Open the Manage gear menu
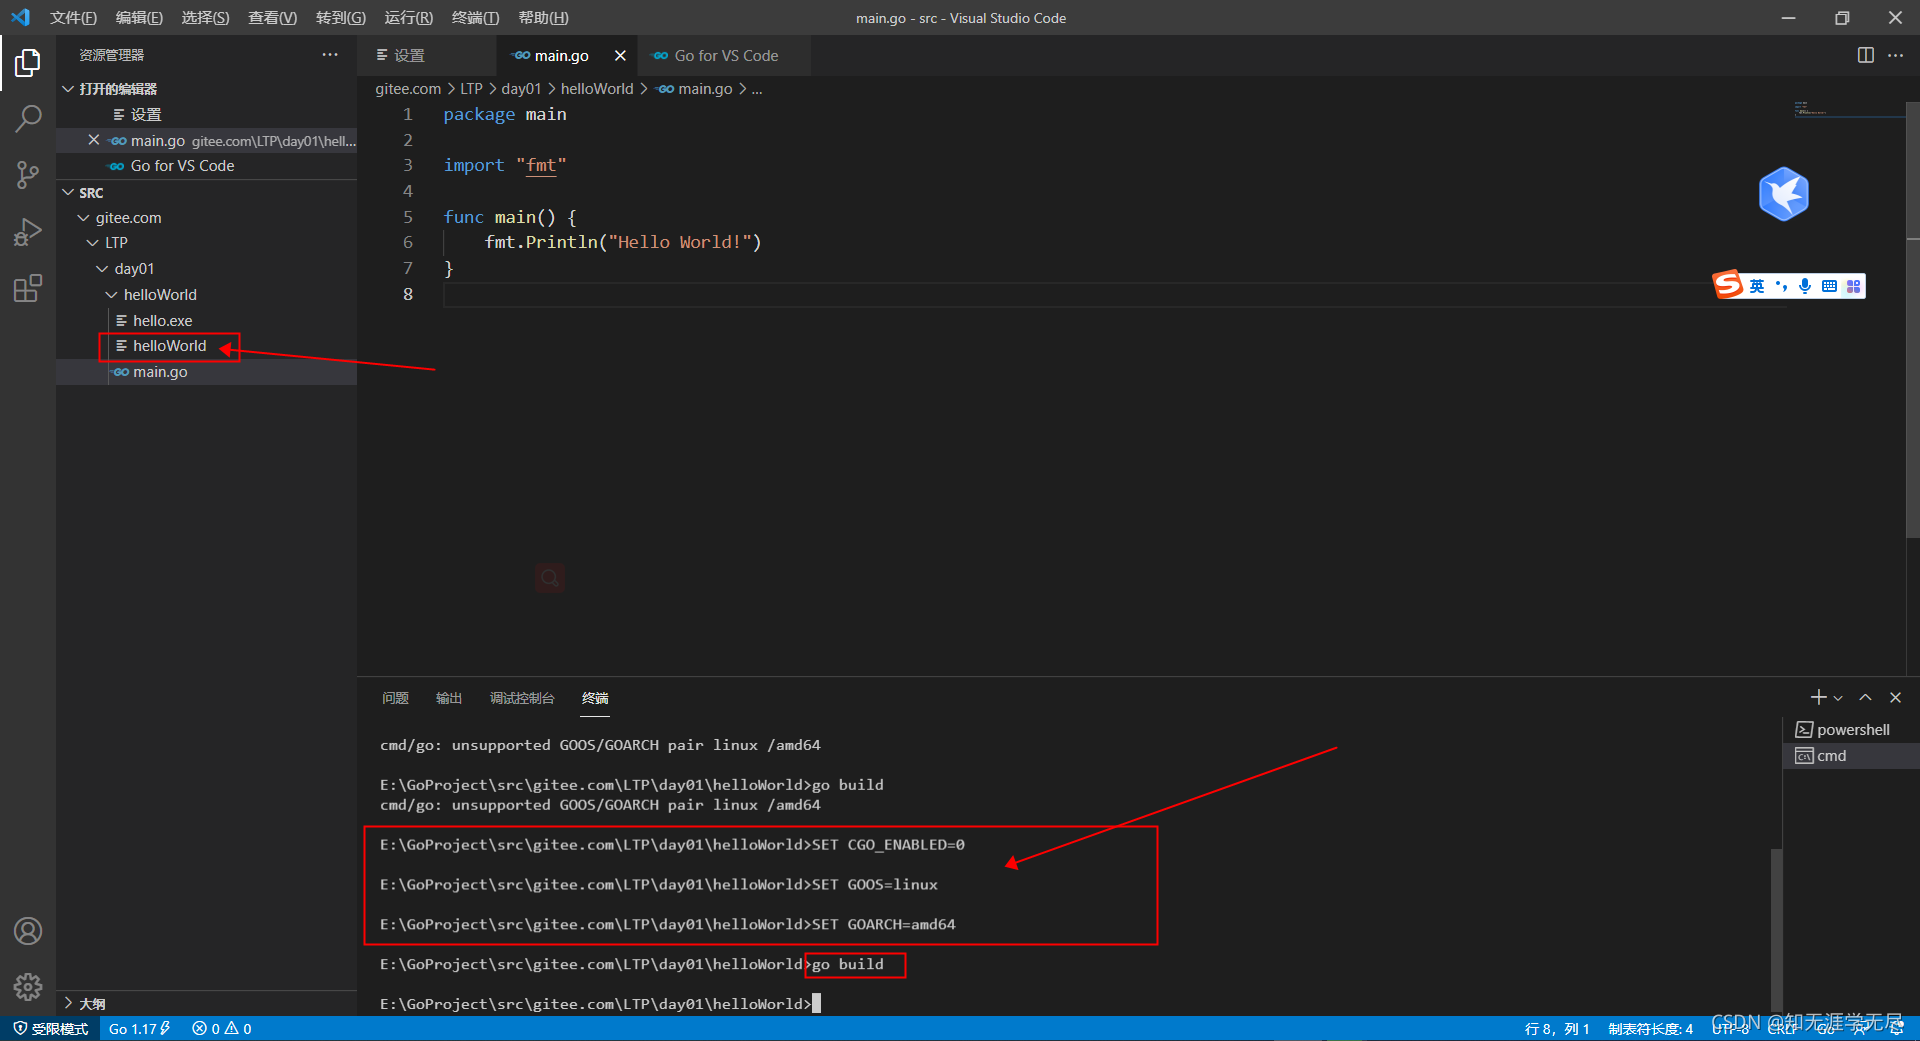 (28, 987)
